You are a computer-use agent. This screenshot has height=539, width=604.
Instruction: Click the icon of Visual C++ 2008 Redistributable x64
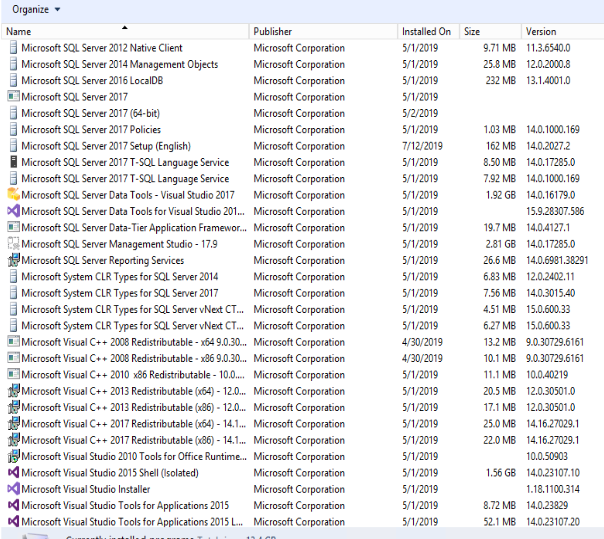point(13,342)
